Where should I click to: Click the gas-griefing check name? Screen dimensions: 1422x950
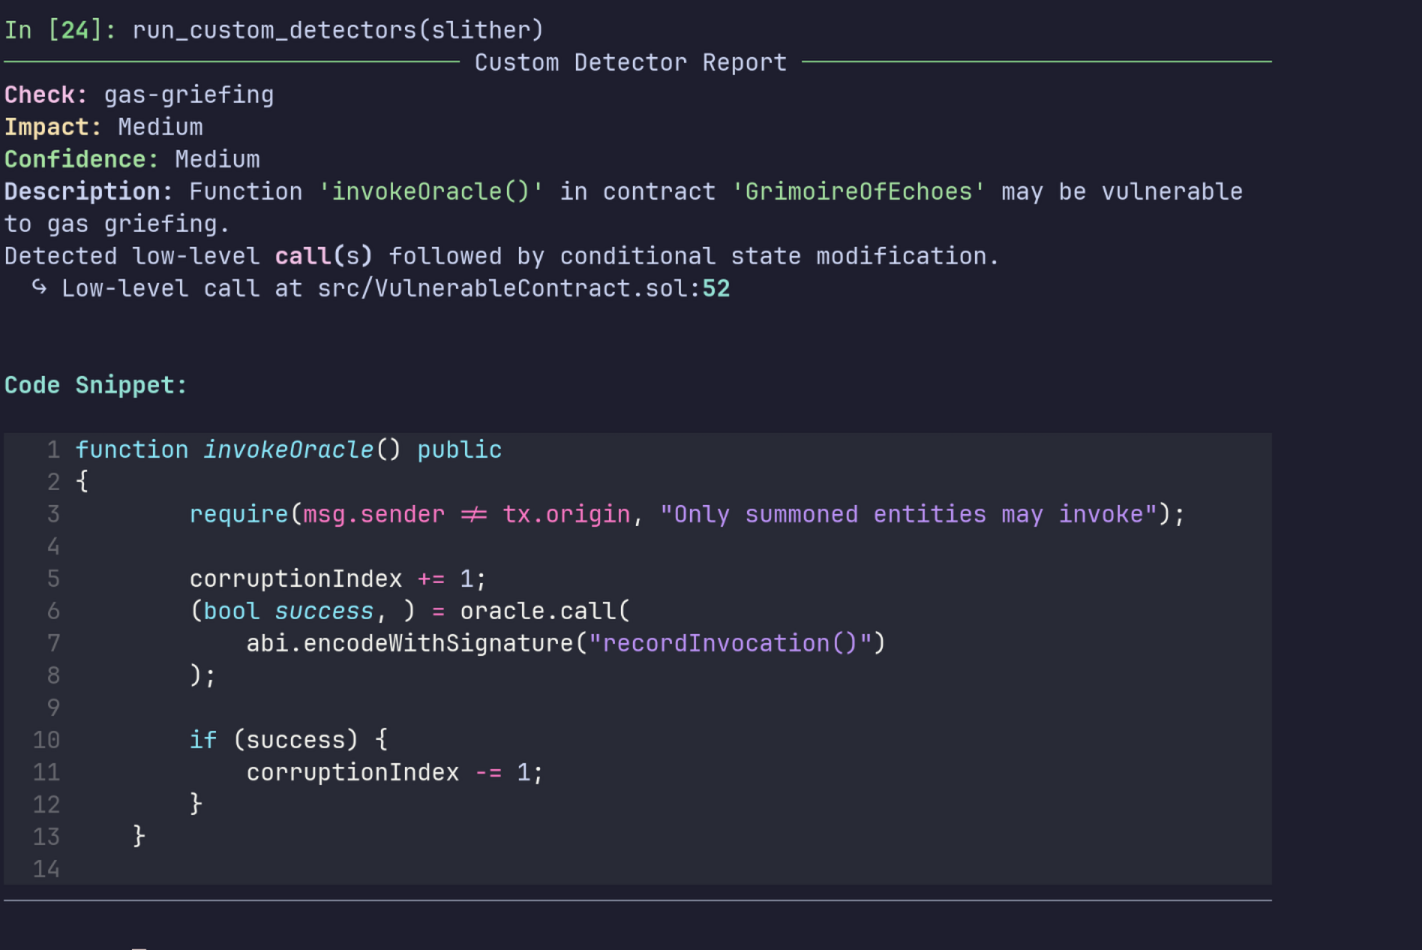coord(189,95)
